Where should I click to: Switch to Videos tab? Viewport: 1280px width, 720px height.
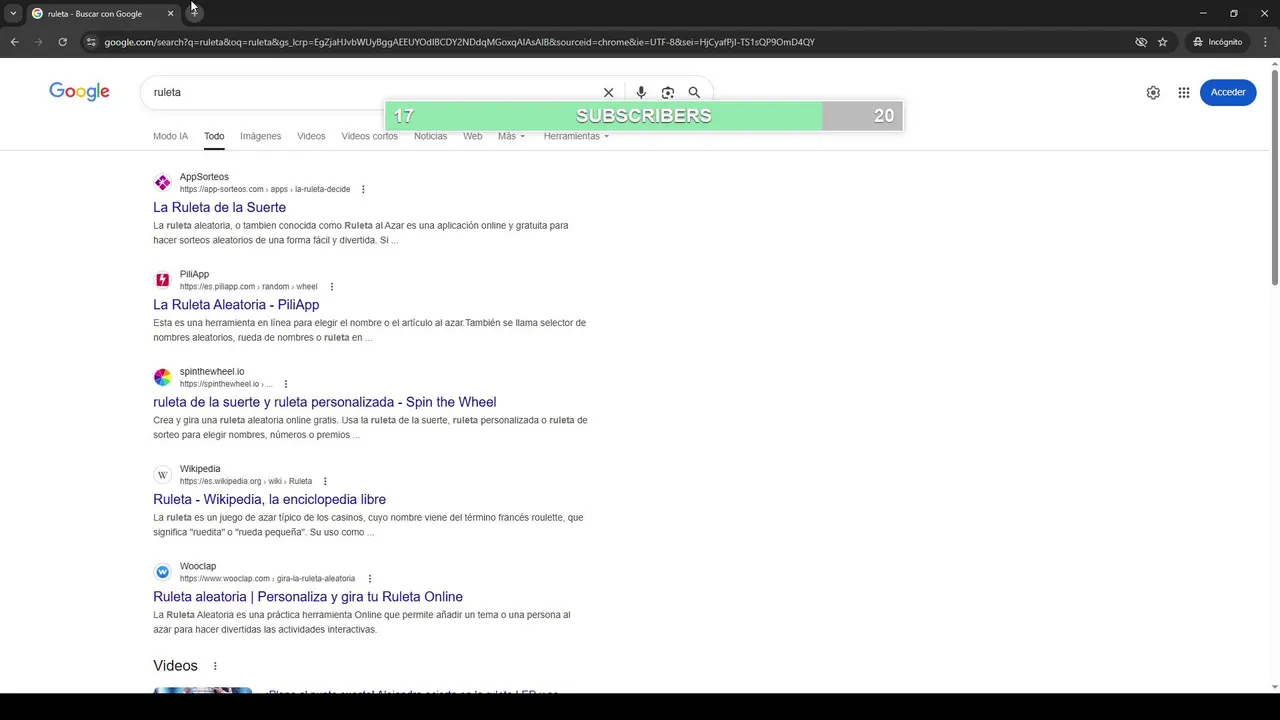coord(311,136)
